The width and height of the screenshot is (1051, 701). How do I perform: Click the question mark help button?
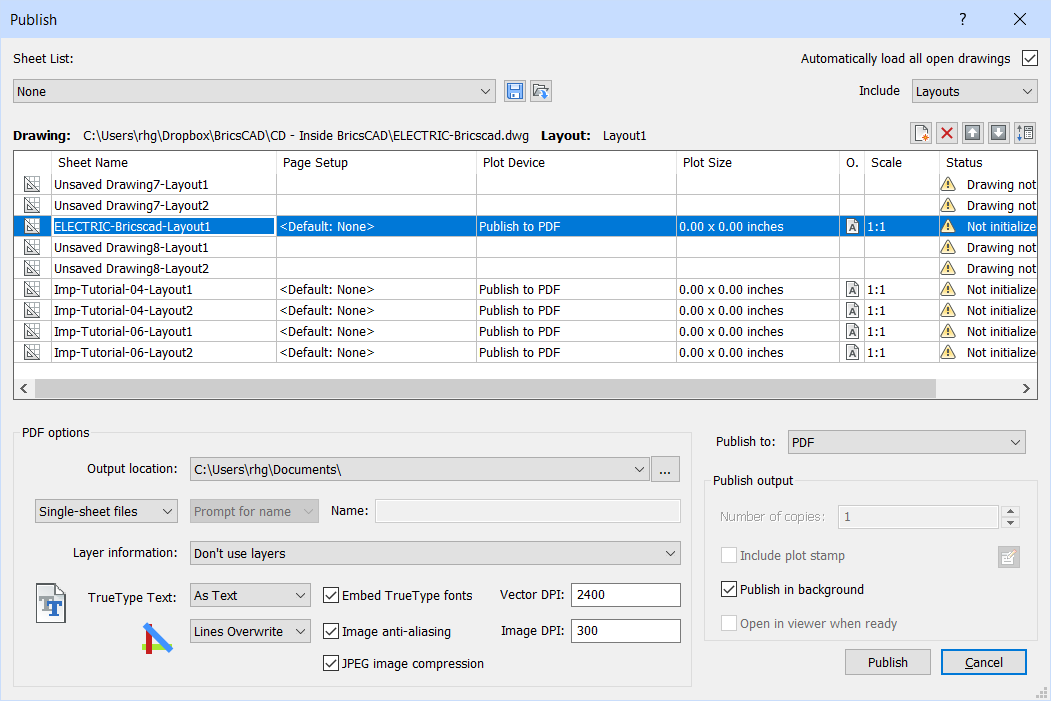point(963,19)
